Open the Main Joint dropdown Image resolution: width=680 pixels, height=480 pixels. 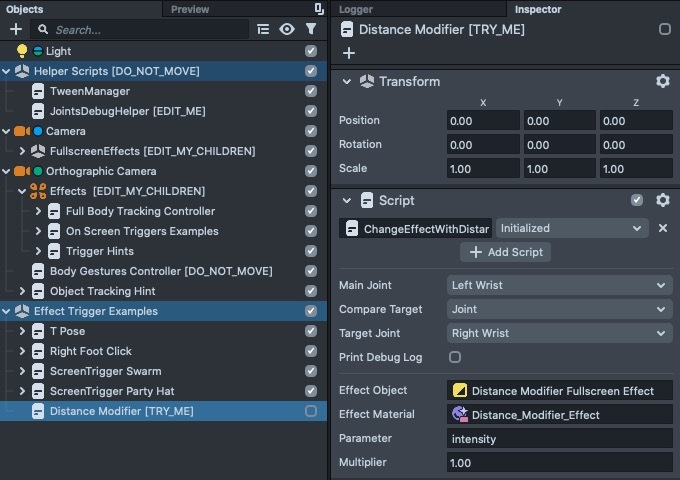tap(559, 285)
